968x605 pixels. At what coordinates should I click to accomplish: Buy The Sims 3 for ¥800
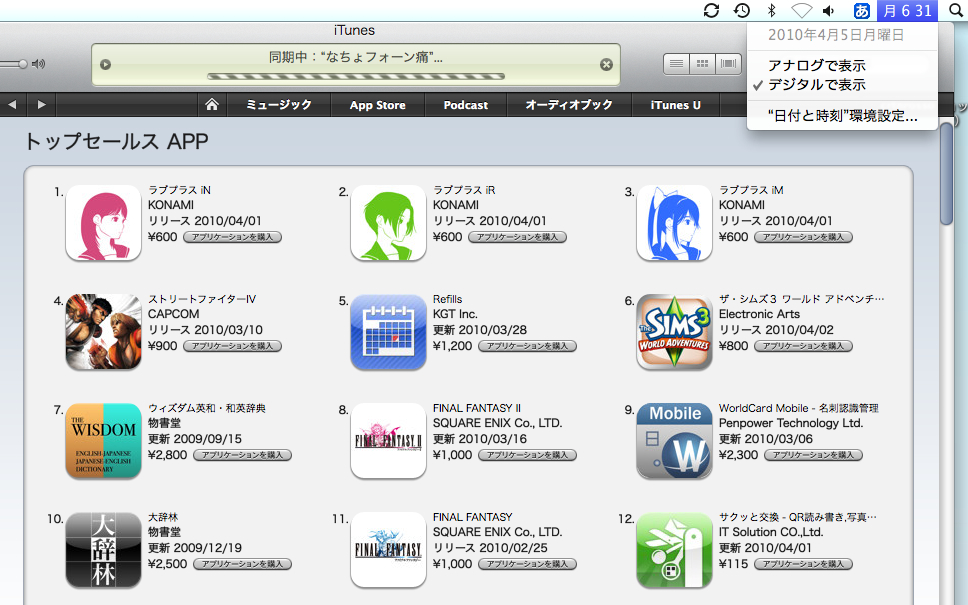point(803,346)
